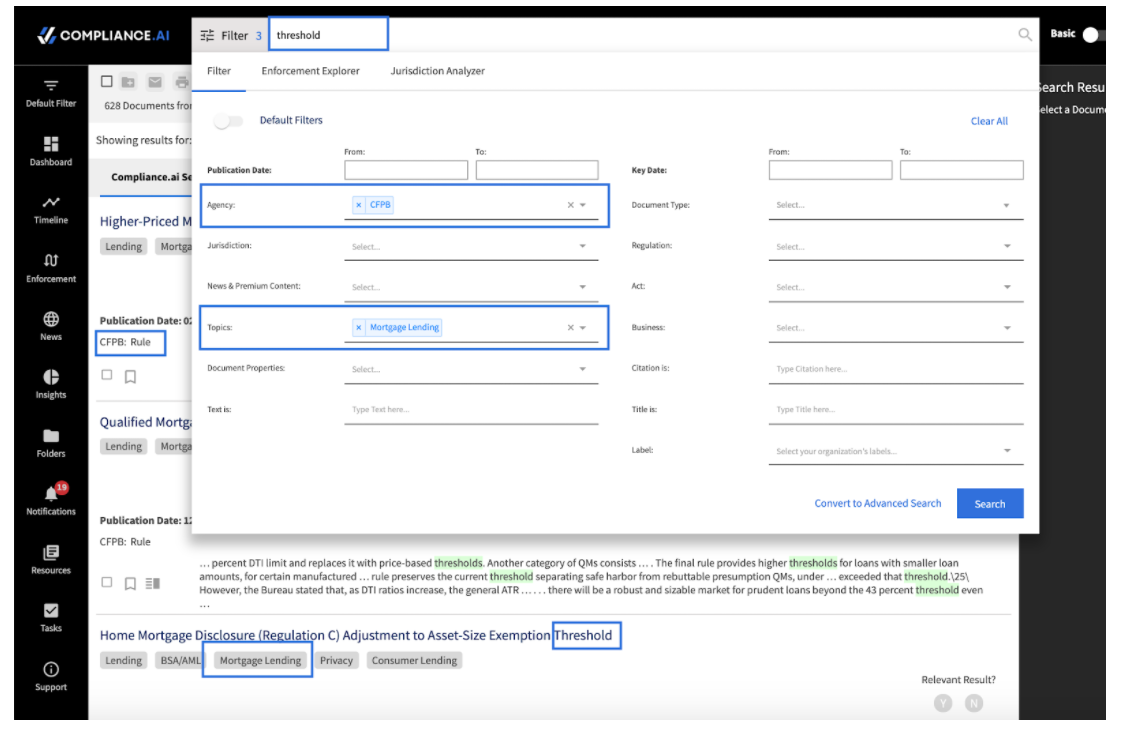Click the Consumer Lending topic tag

[x=414, y=660]
